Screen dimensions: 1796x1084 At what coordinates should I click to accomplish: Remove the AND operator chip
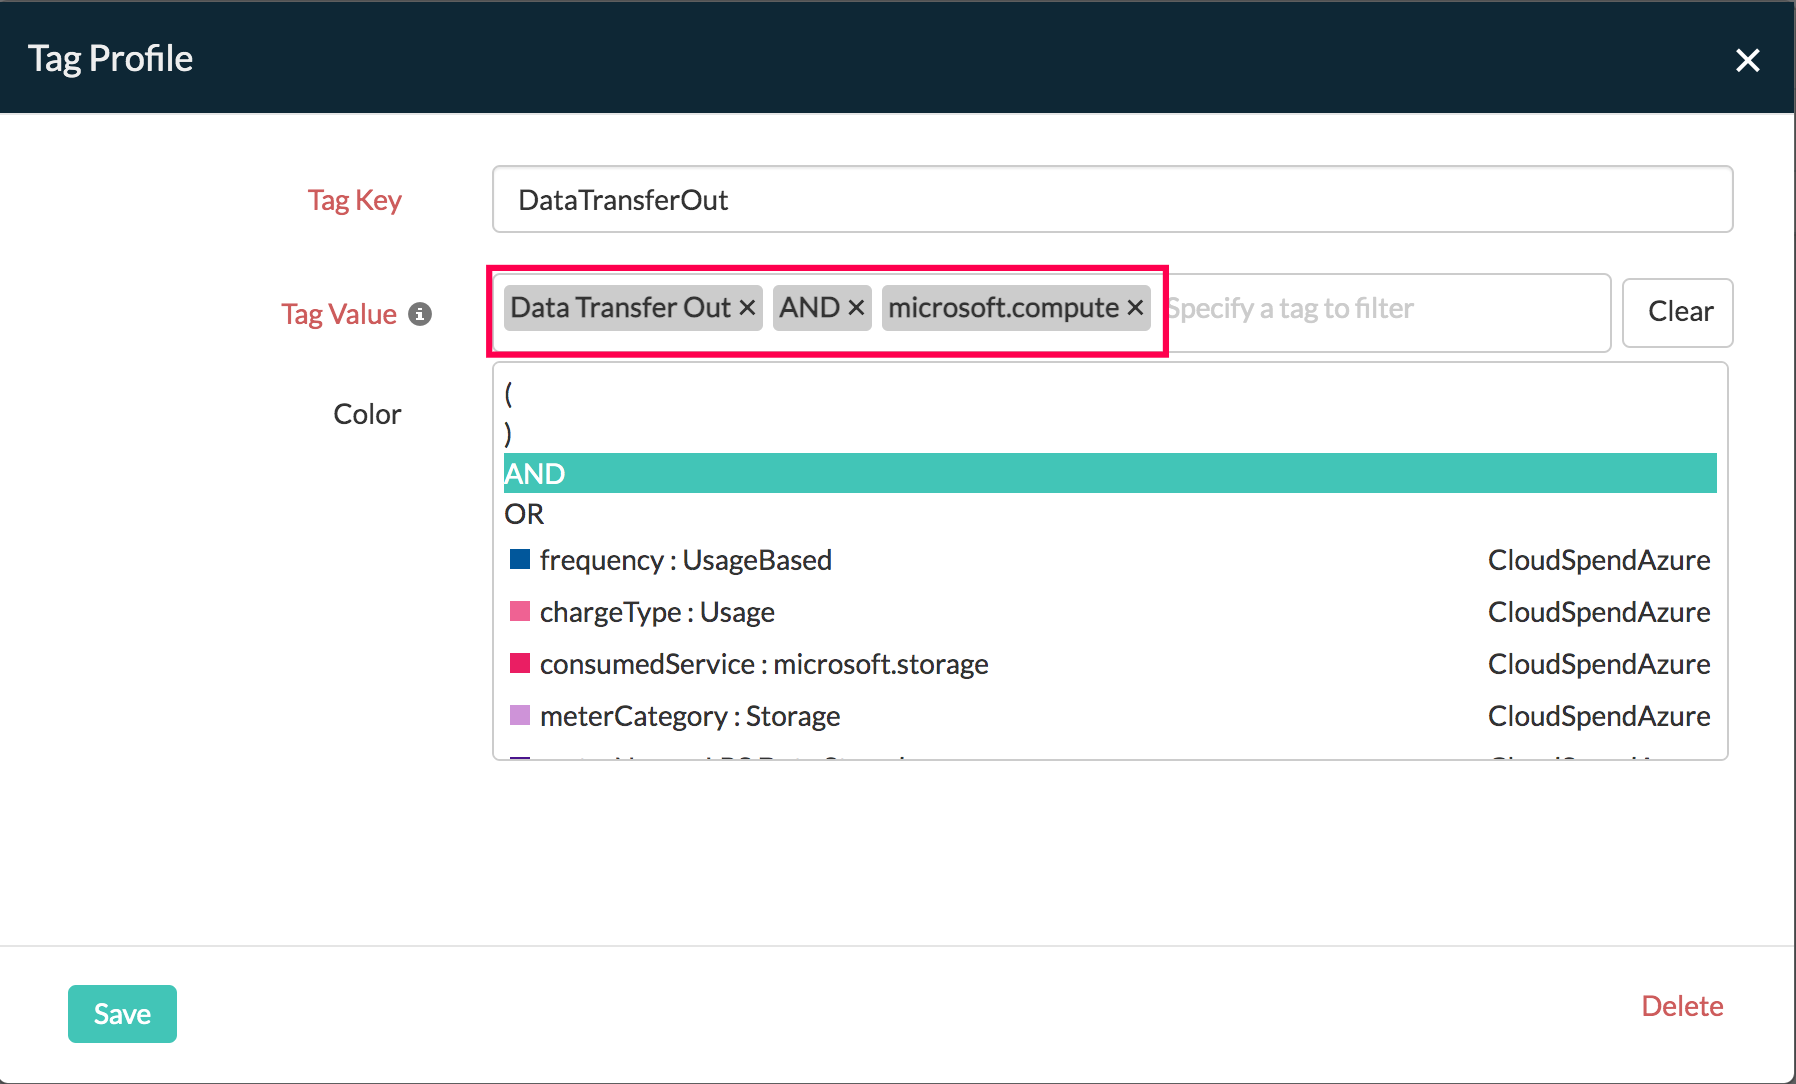pyautogui.click(x=856, y=308)
